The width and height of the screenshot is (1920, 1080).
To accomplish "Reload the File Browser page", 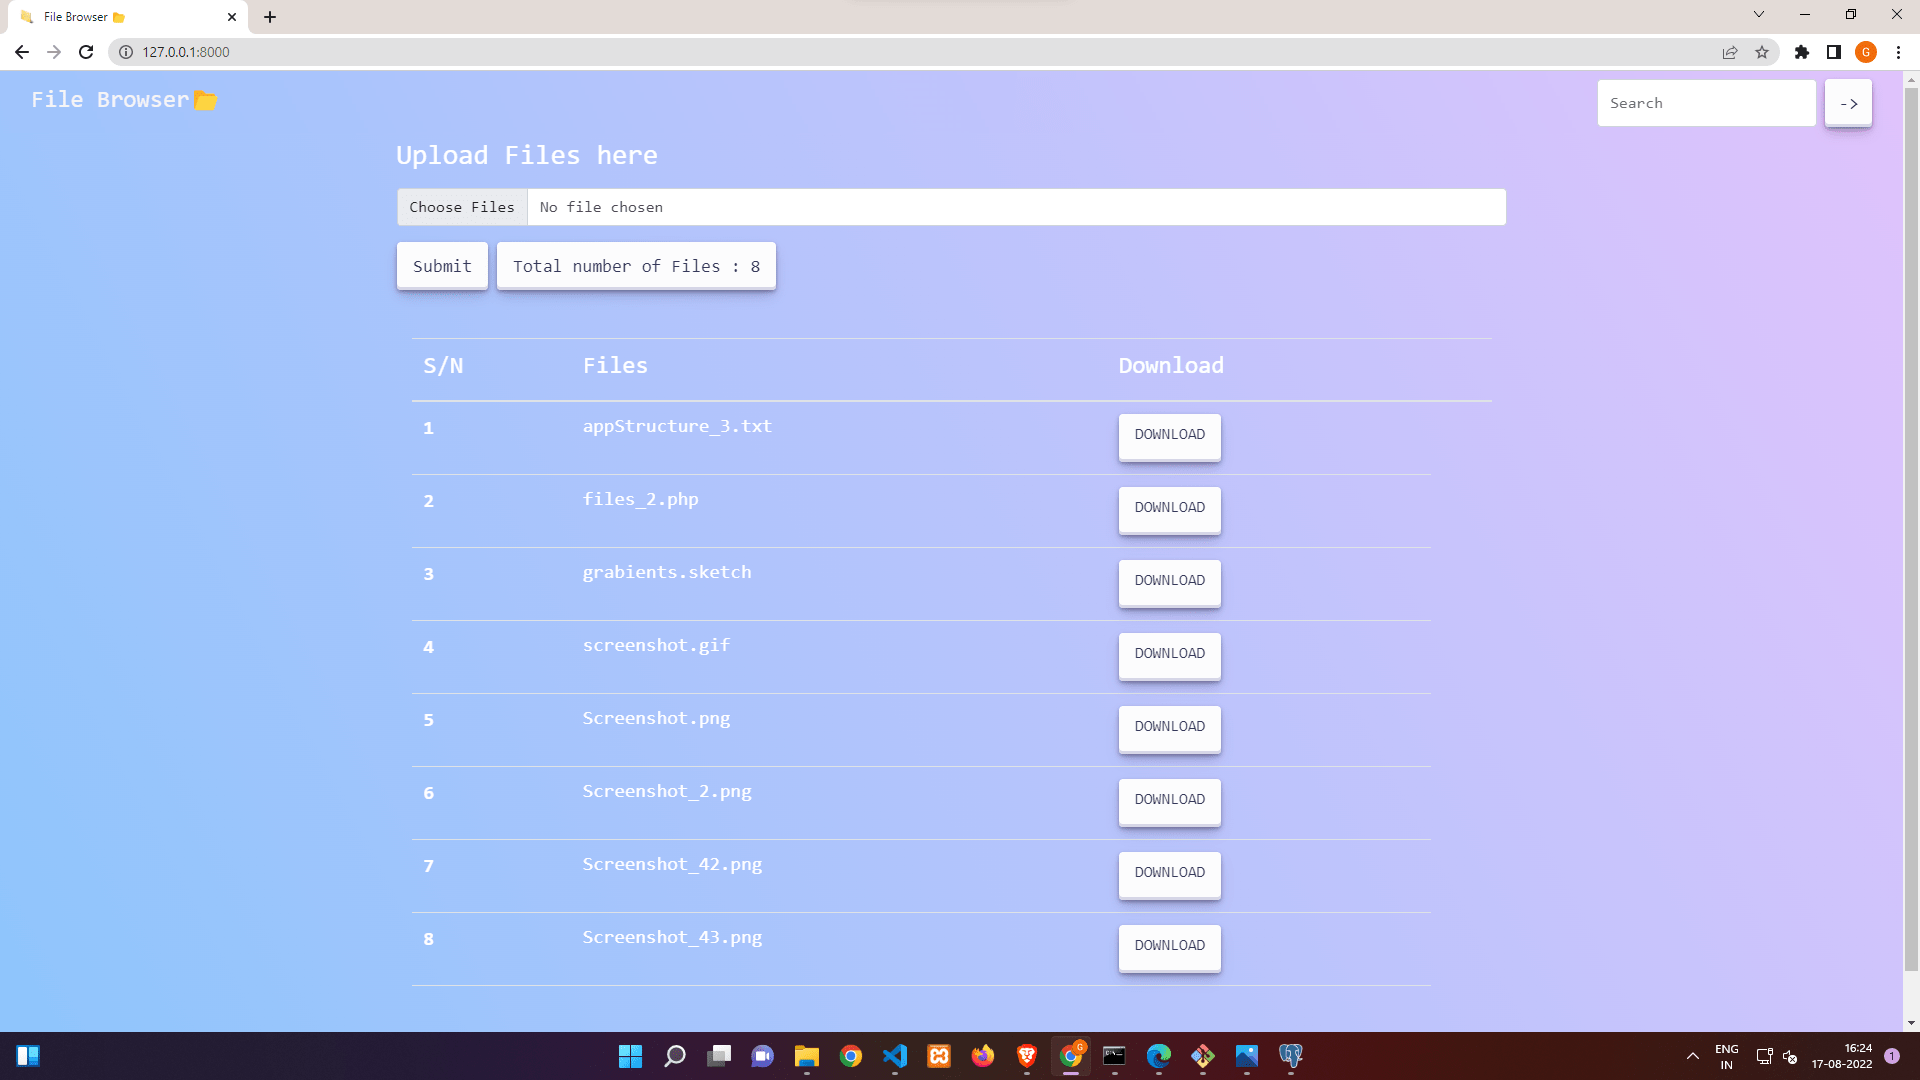I will 86,52.
